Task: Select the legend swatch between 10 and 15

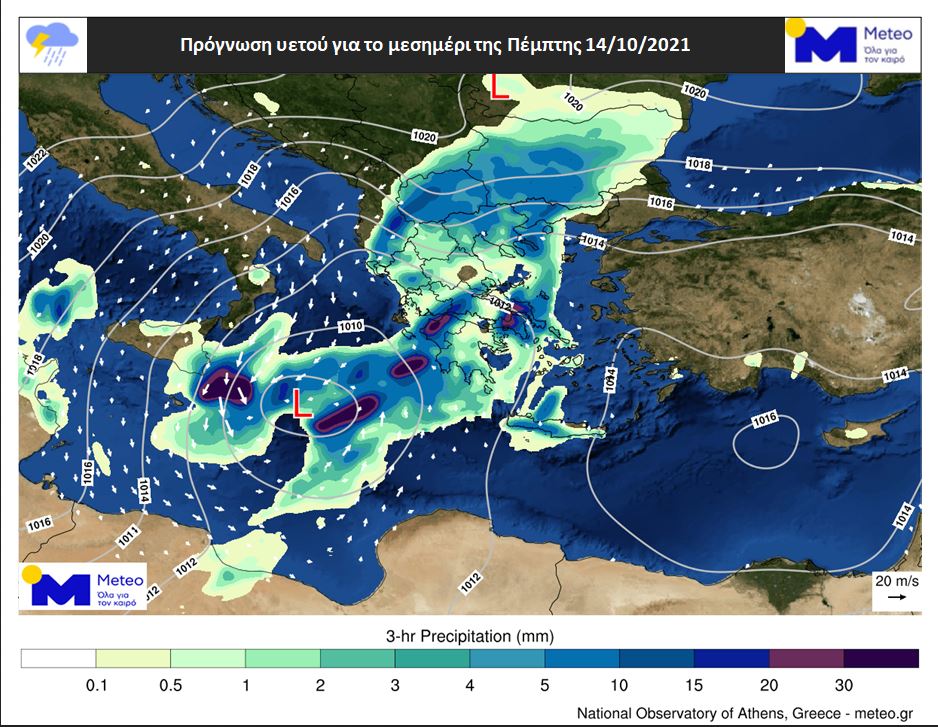Action: pos(657,658)
